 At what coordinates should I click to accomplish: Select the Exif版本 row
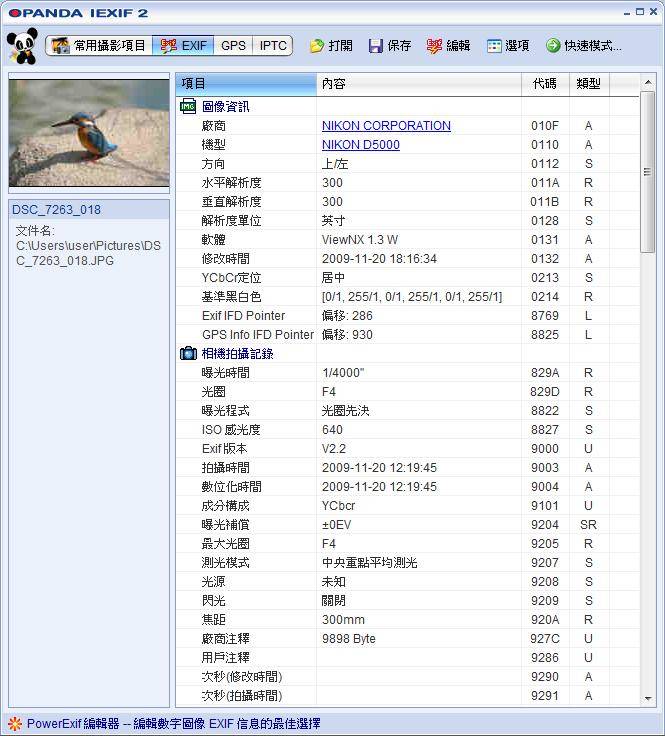click(x=408, y=449)
